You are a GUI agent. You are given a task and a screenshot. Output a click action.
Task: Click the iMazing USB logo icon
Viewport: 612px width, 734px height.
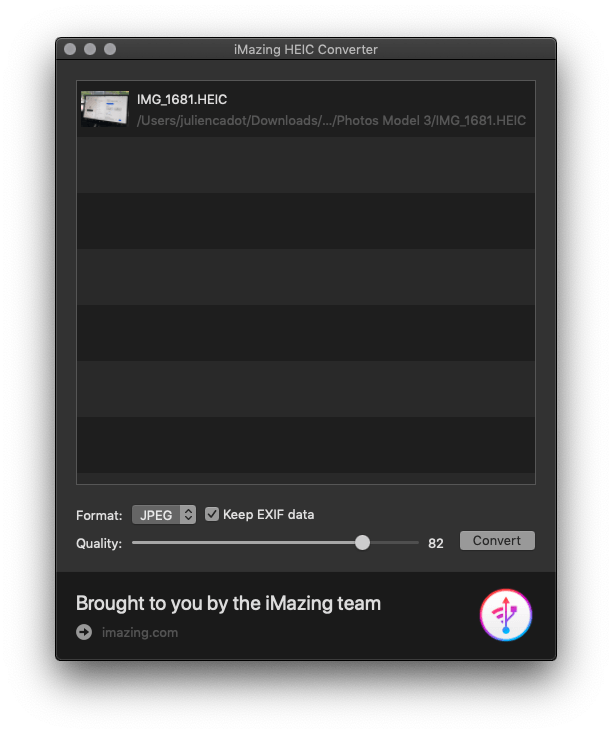[505, 615]
